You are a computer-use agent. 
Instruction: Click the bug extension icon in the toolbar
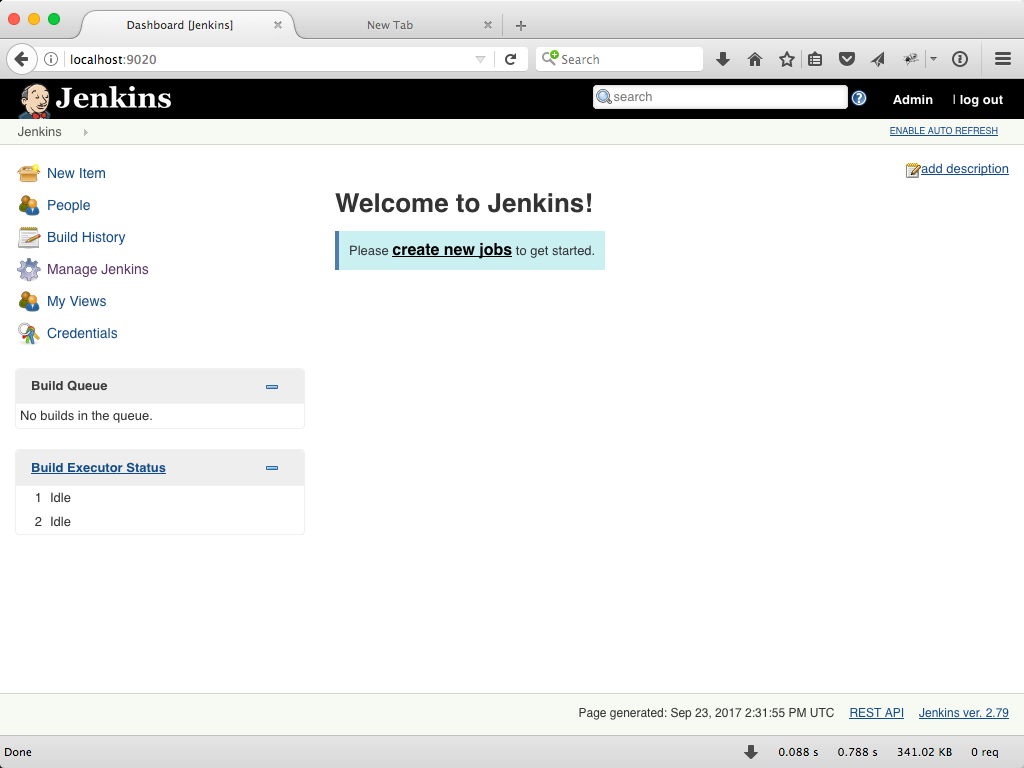910,59
